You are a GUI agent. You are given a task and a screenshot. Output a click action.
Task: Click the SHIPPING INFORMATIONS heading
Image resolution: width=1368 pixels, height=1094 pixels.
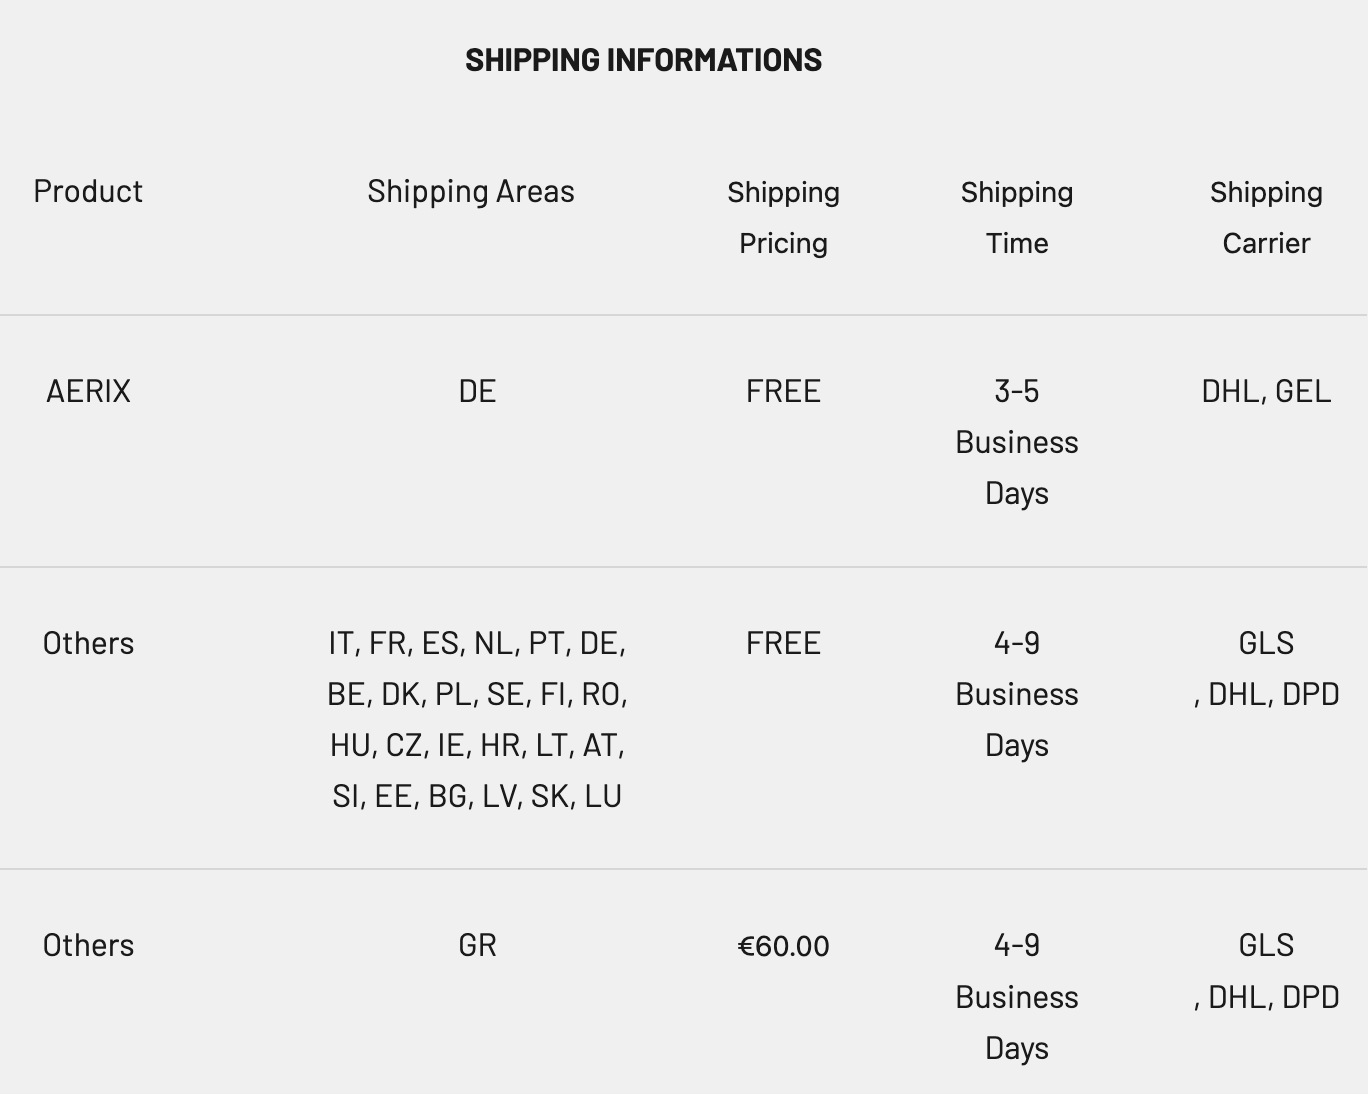643,60
